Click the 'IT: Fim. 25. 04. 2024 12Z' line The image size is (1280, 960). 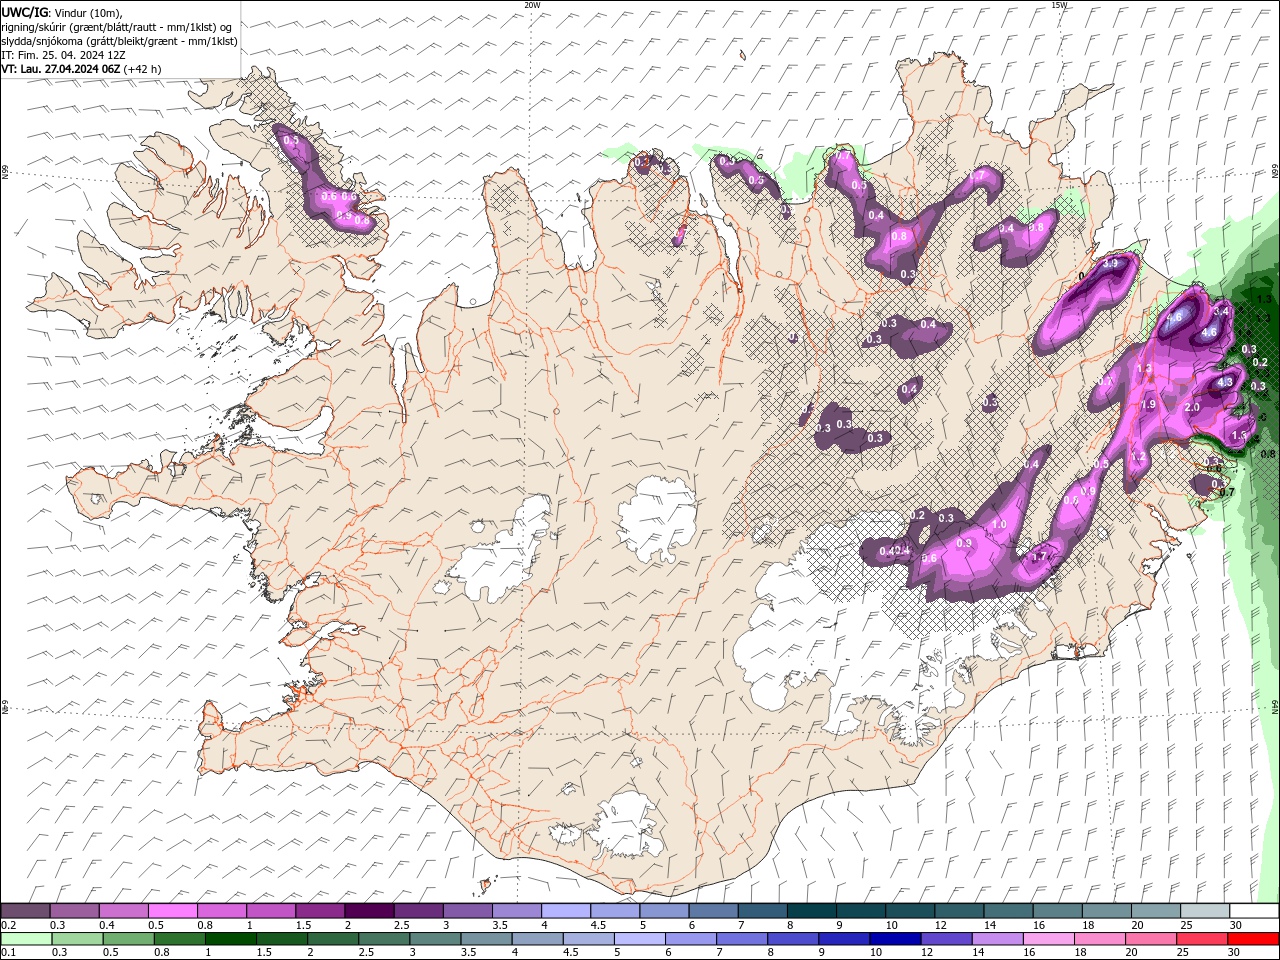coord(63,55)
